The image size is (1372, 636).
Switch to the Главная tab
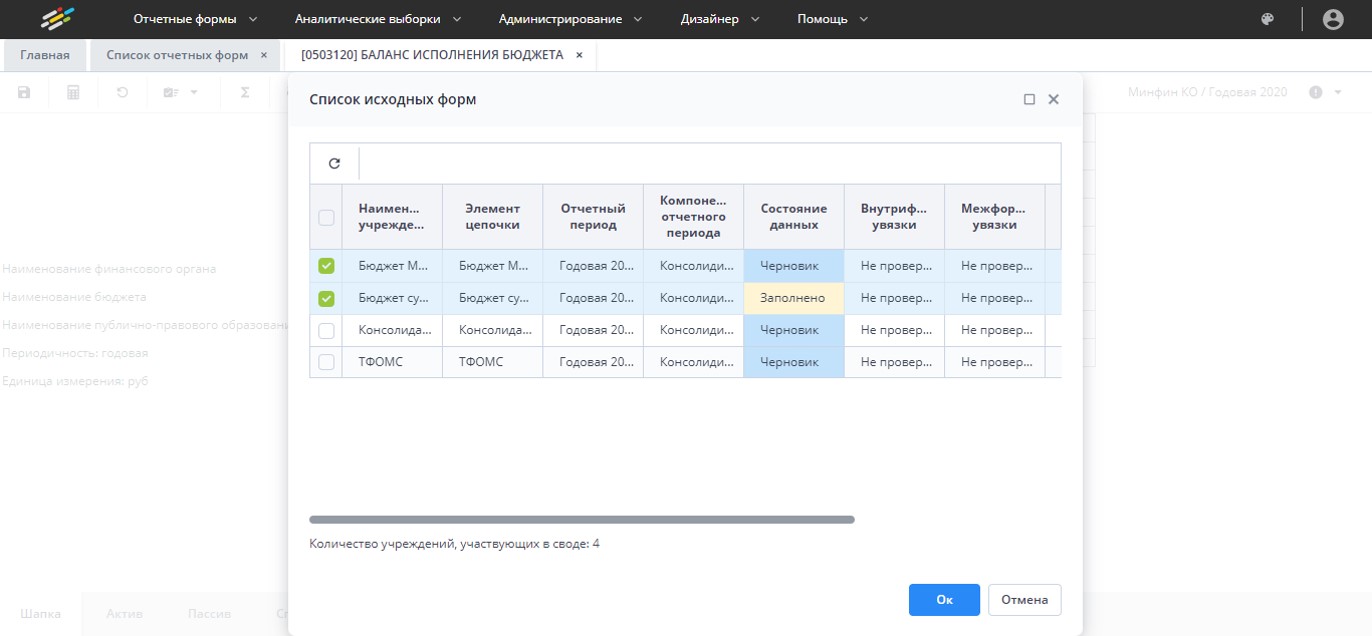point(45,55)
